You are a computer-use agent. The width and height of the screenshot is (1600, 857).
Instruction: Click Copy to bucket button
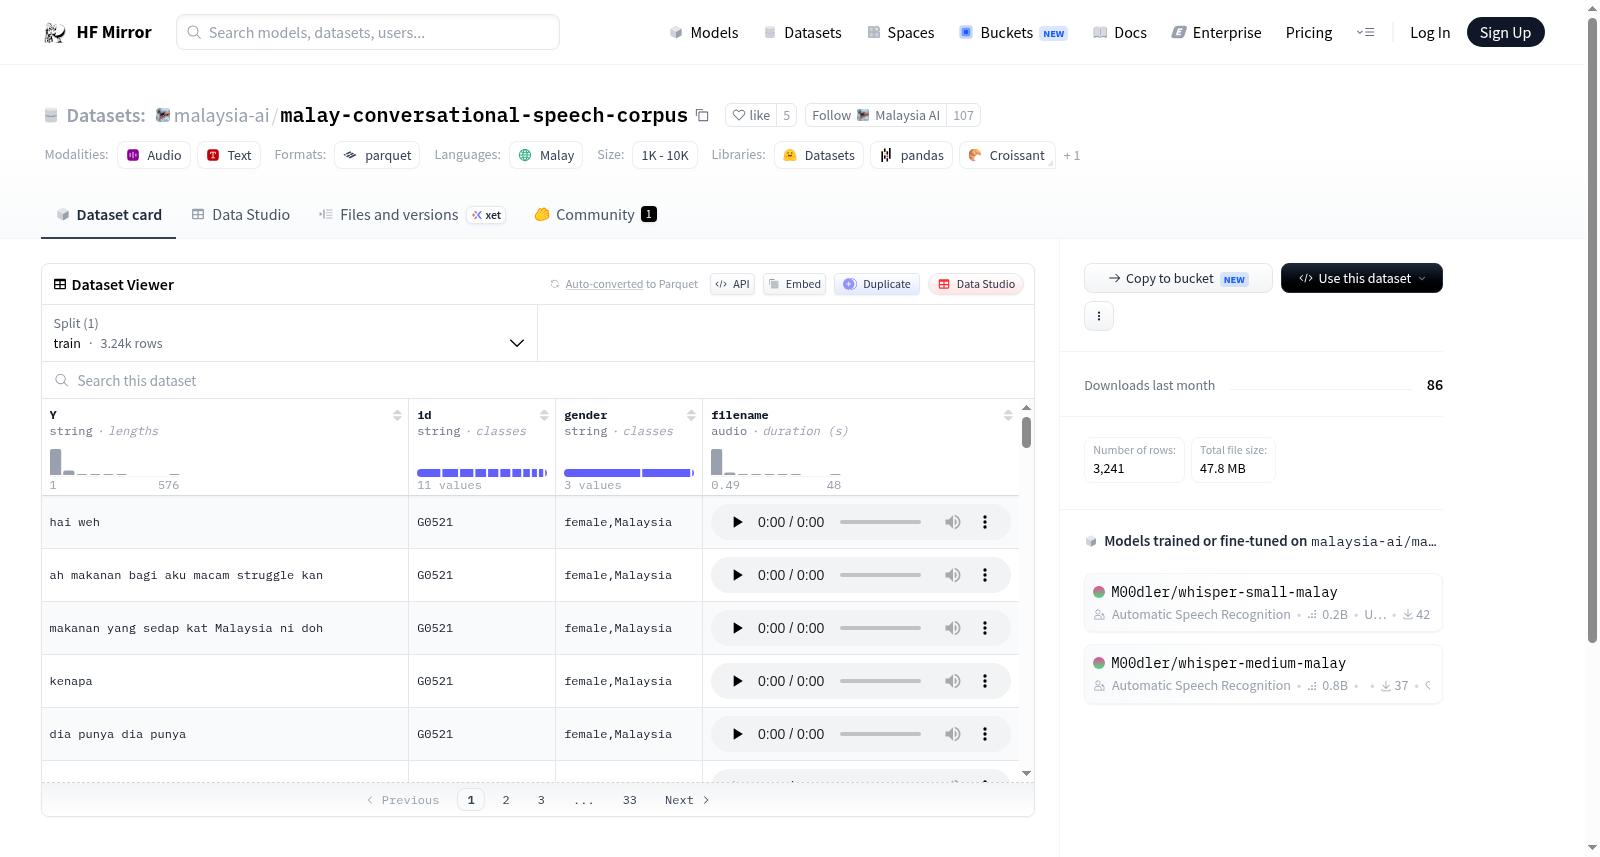1178,278
